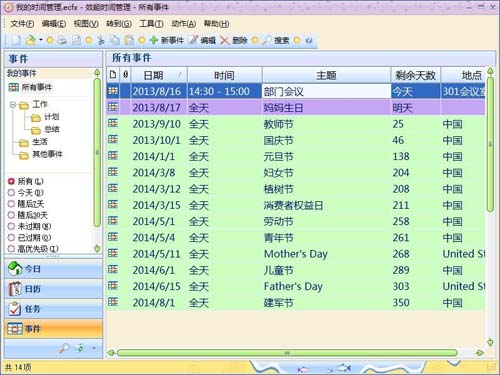The image size is (500, 375).
Task: Click the 消费者权益日 subject cell
Action: 293,205
